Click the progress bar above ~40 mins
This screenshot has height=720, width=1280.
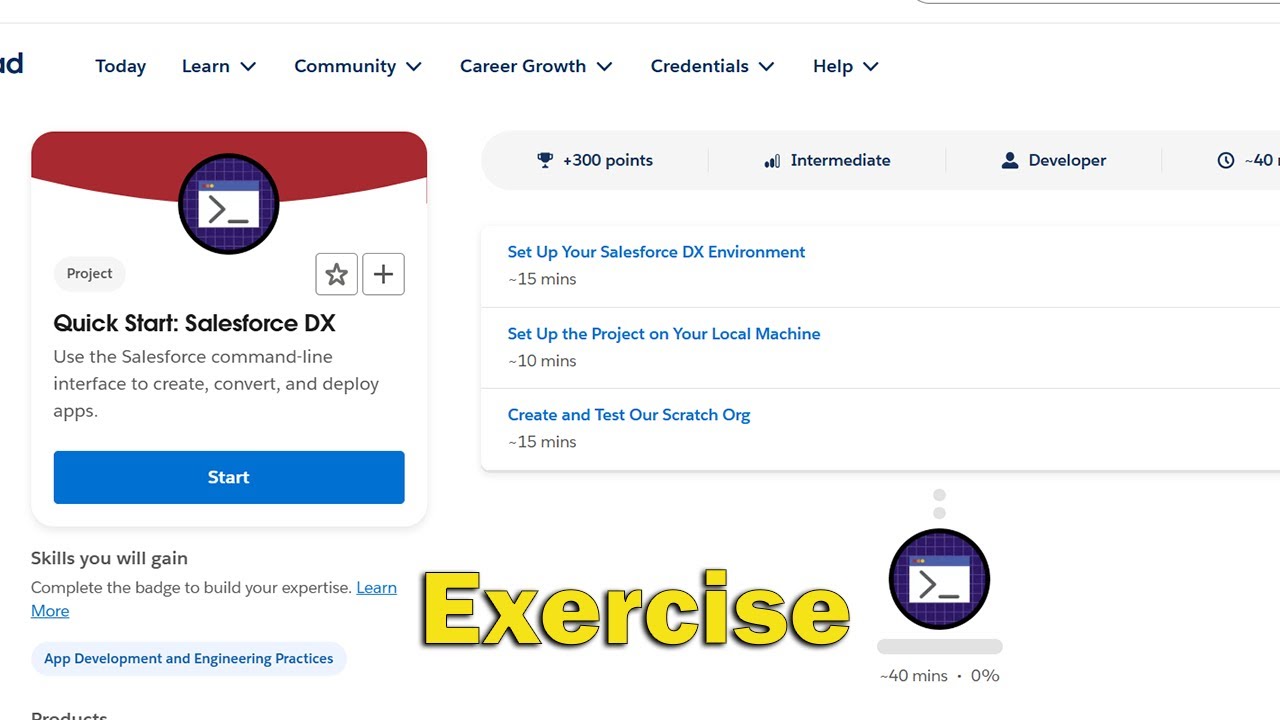[x=939, y=647]
